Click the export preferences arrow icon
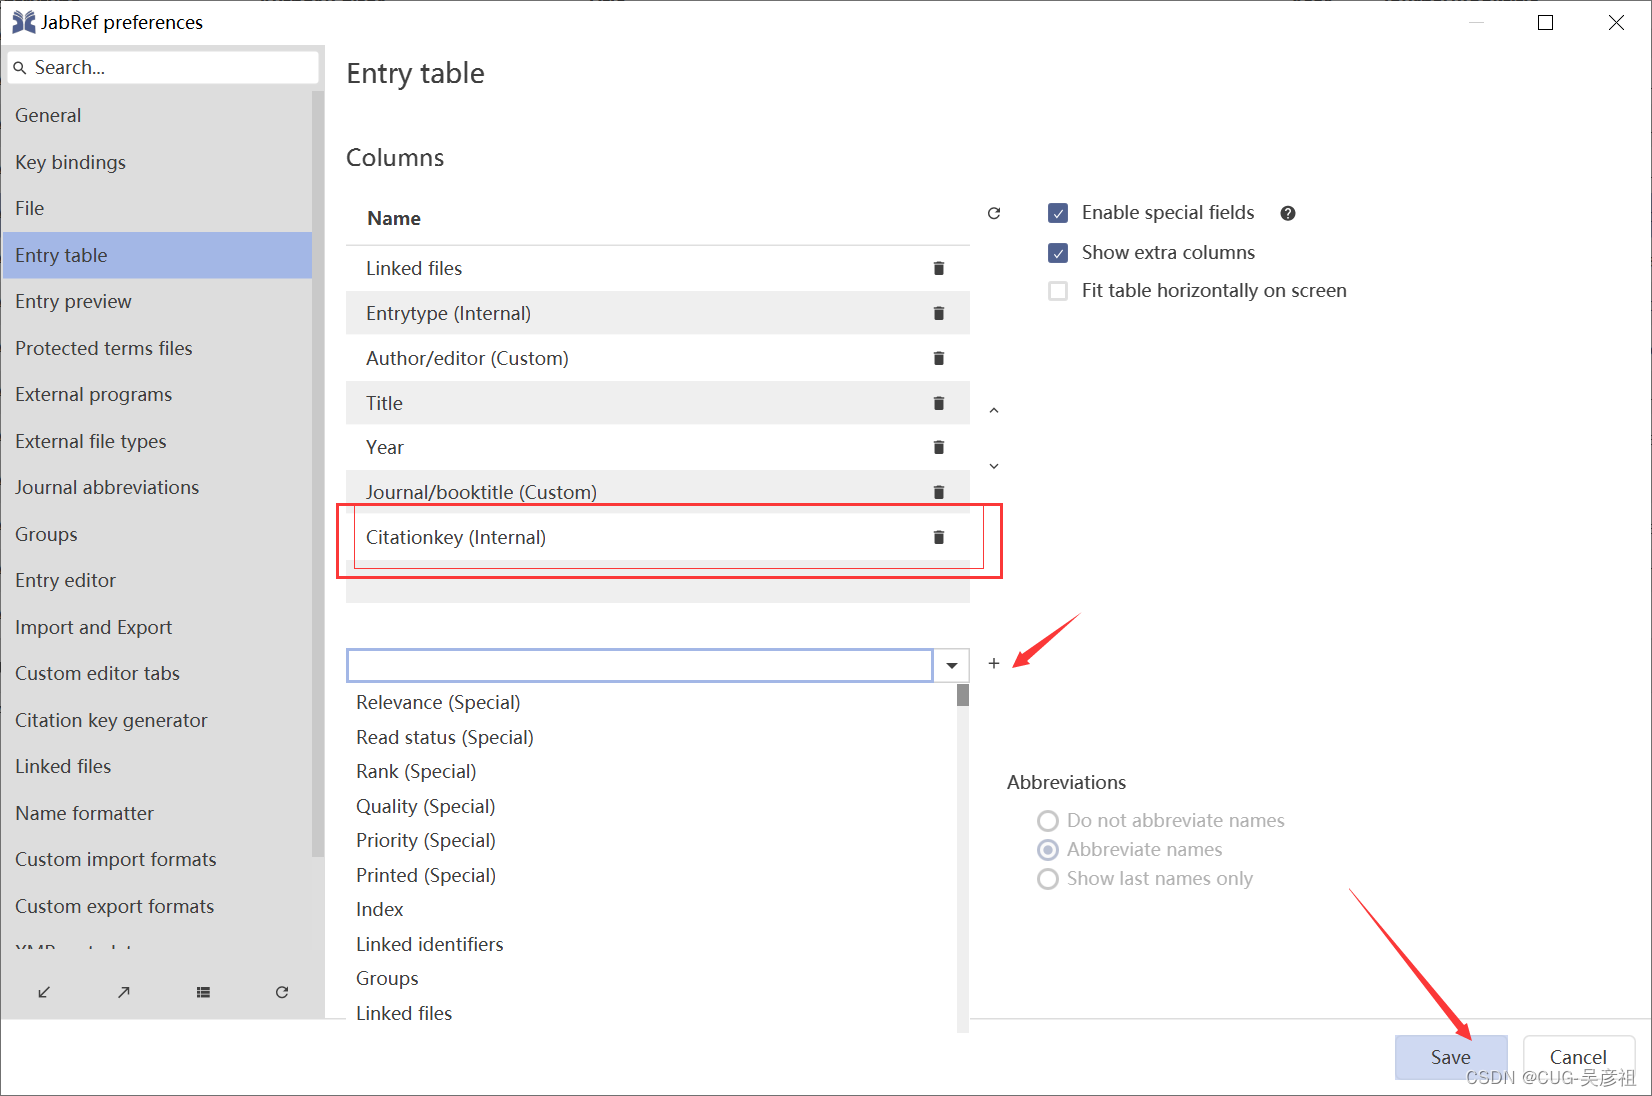 coord(123,992)
